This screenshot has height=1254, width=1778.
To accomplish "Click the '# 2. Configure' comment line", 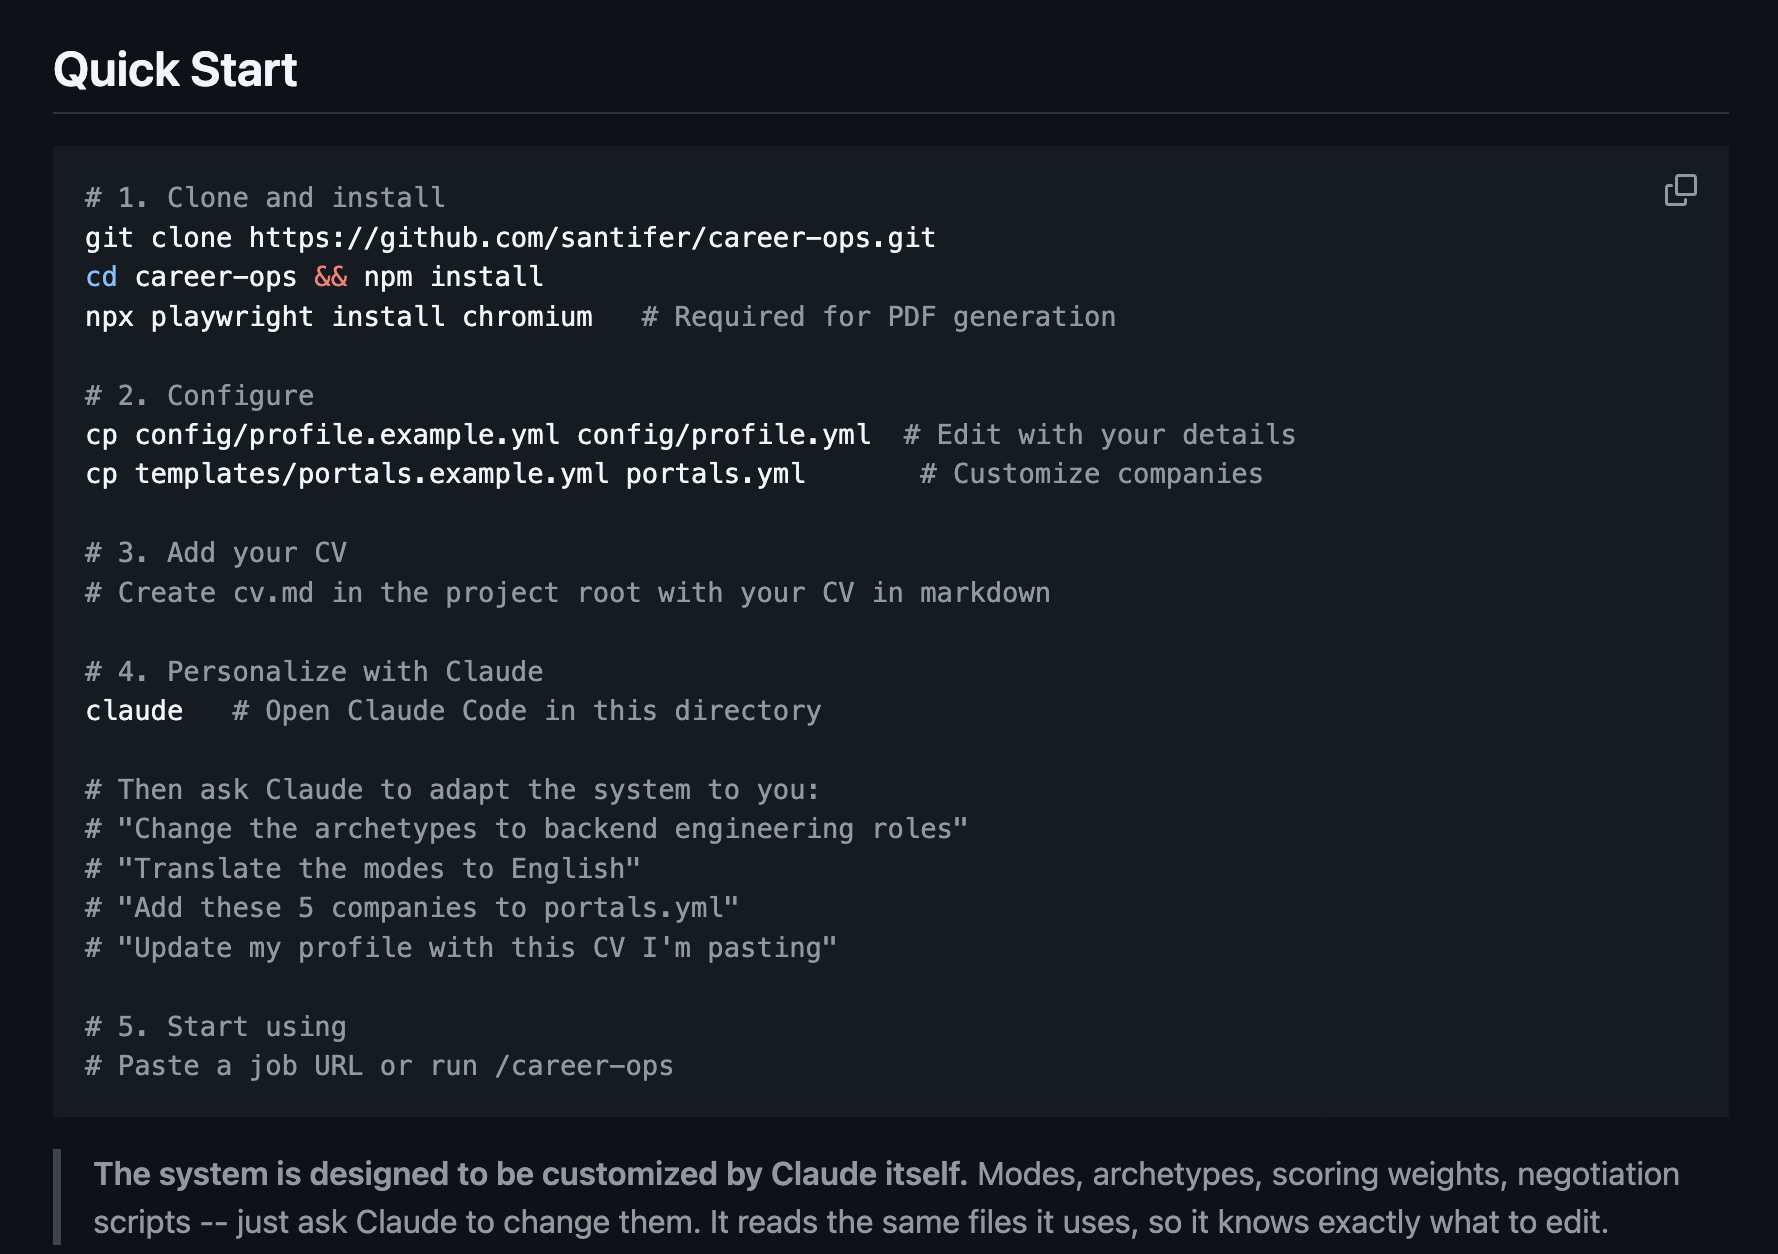I will tap(199, 396).
